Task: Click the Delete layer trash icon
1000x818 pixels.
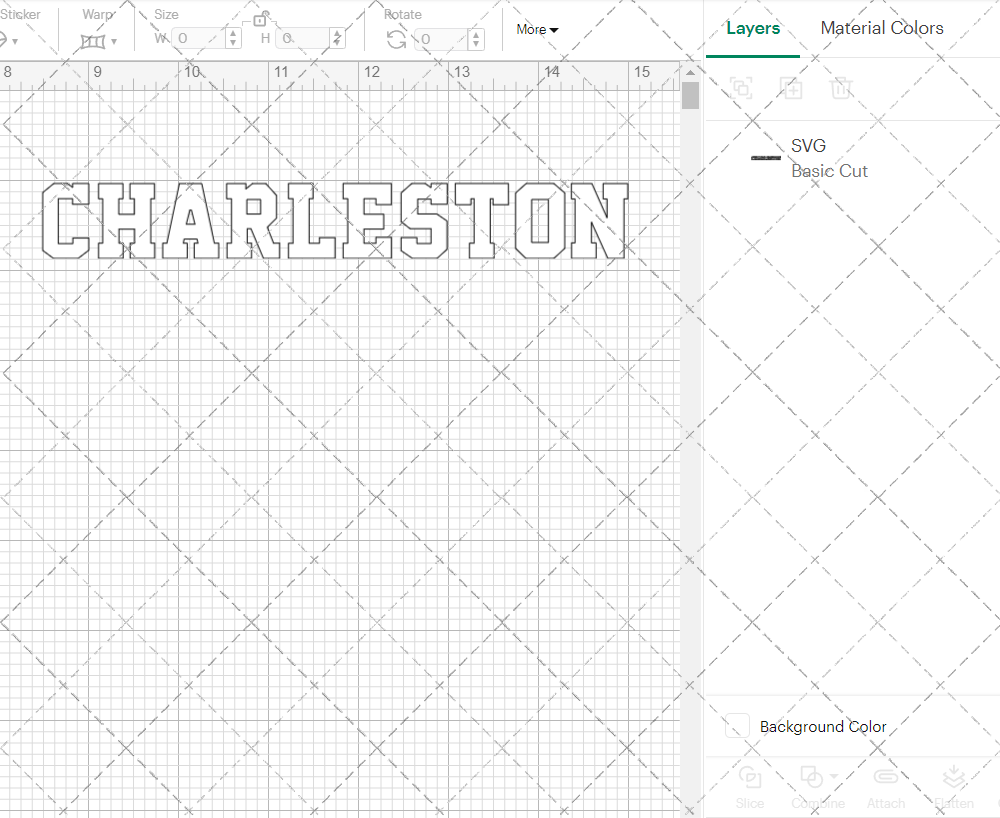Action: (841, 87)
